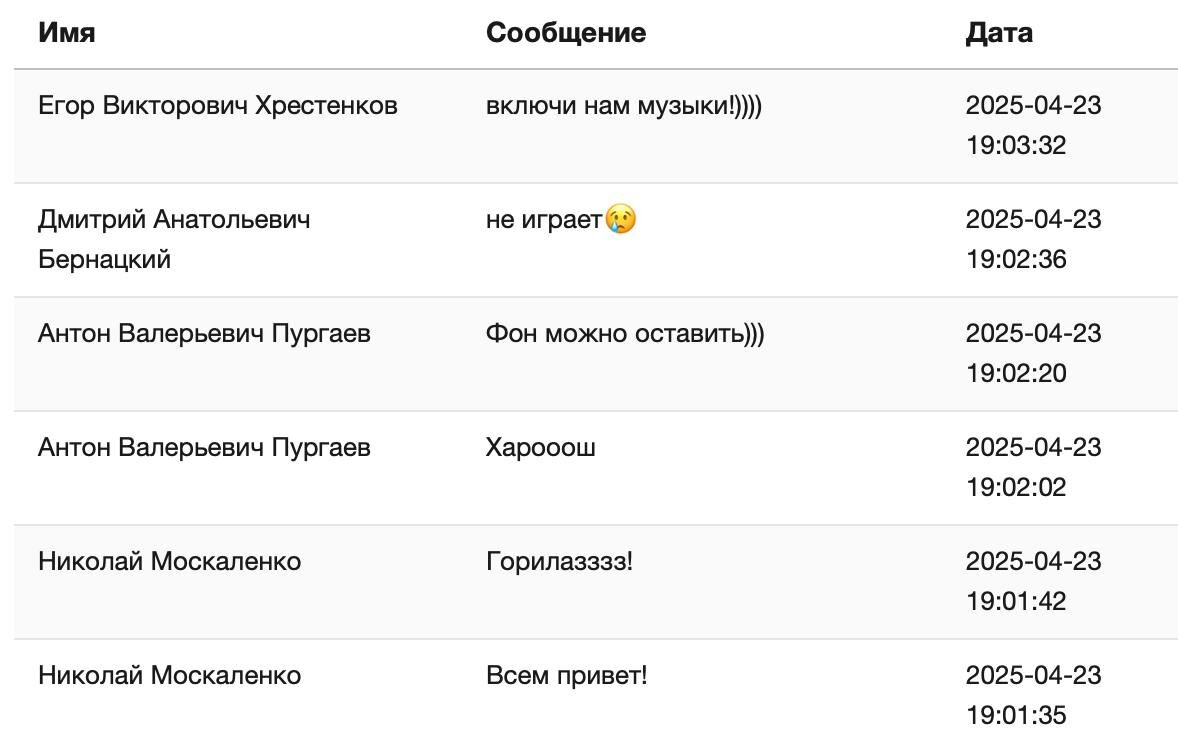Select Николай Москаленко in Всем привет! row

[x=170, y=675]
